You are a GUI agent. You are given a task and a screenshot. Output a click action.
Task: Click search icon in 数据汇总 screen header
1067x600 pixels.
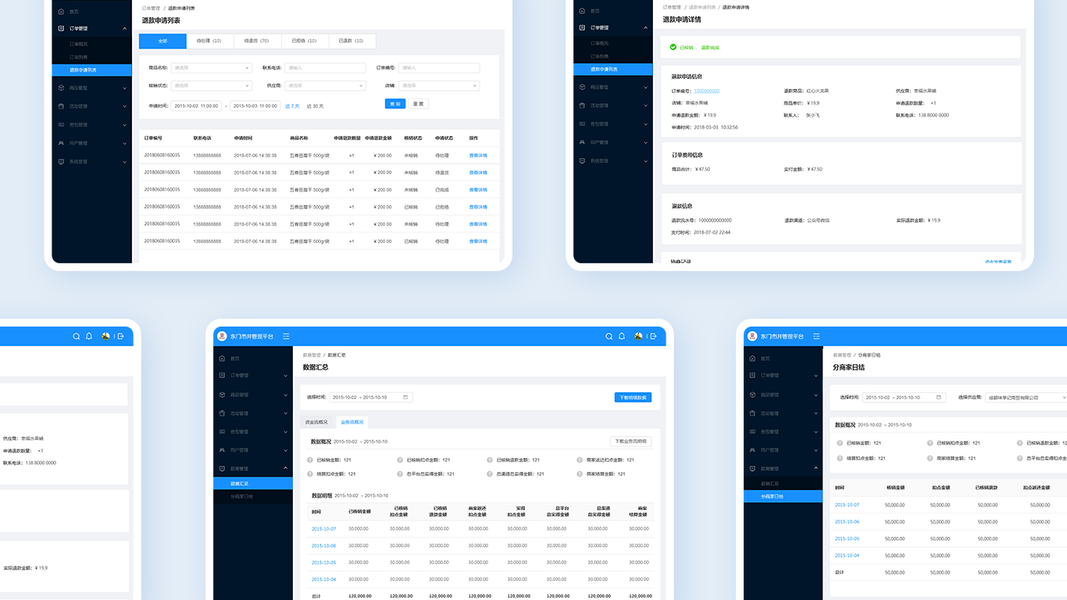[609, 336]
